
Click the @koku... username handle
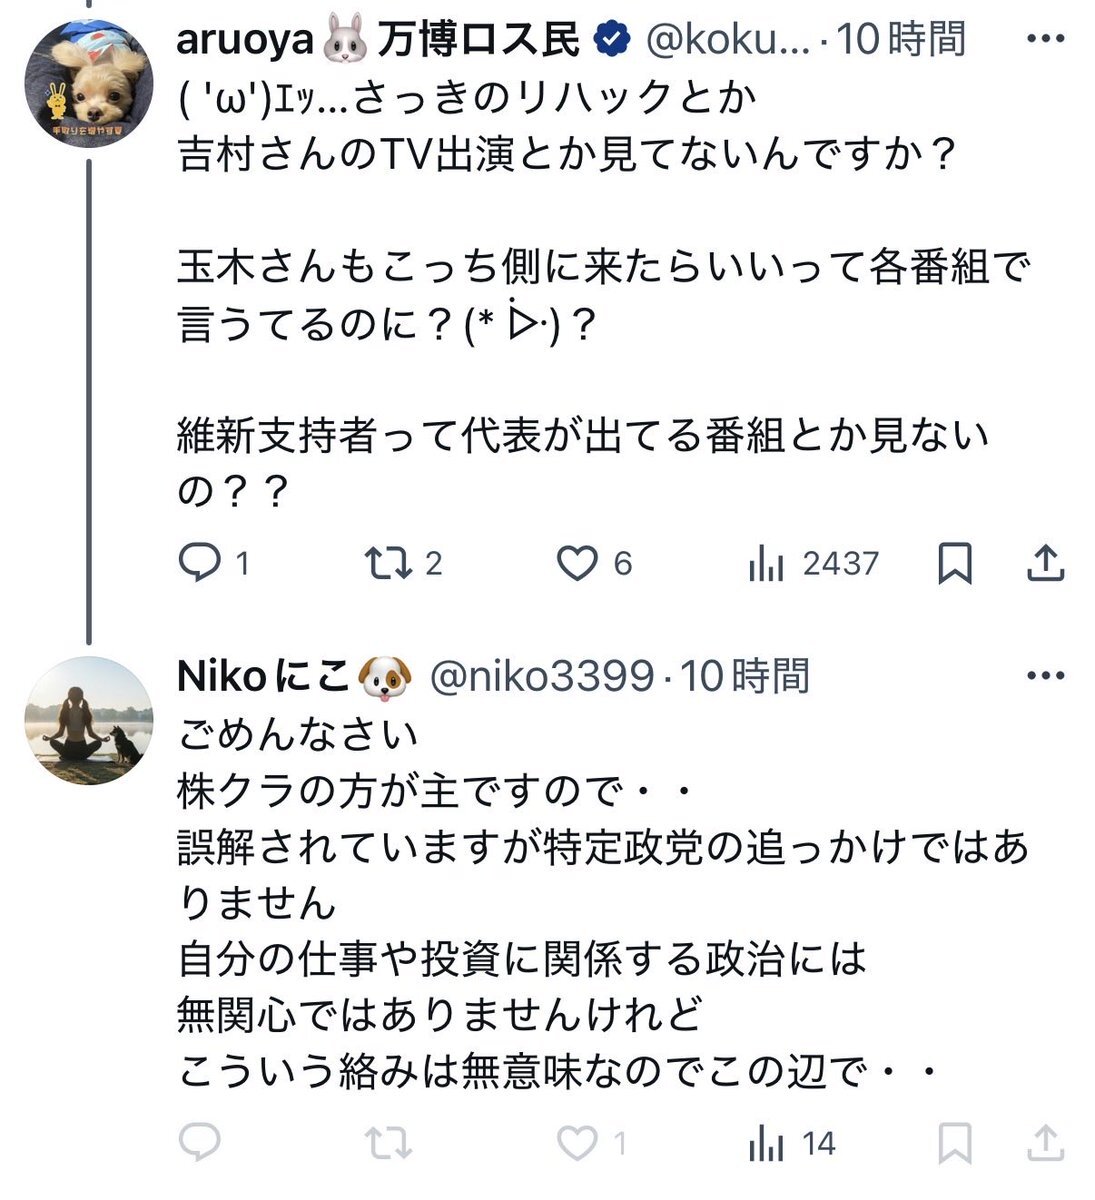tap(728, 40)
